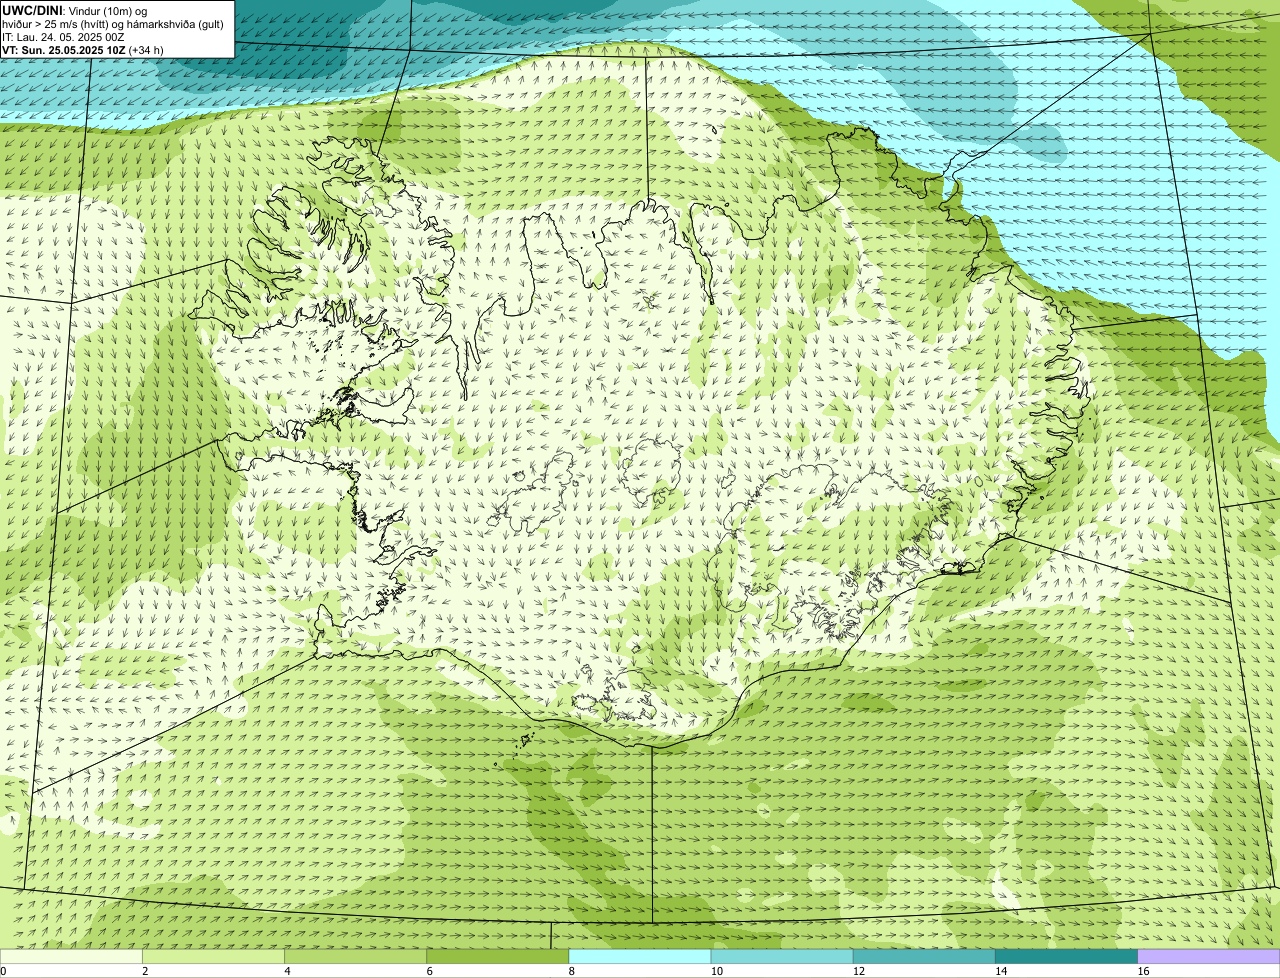Click the legend label "16"
The image size is (1280, 978).
(1143, 971)
